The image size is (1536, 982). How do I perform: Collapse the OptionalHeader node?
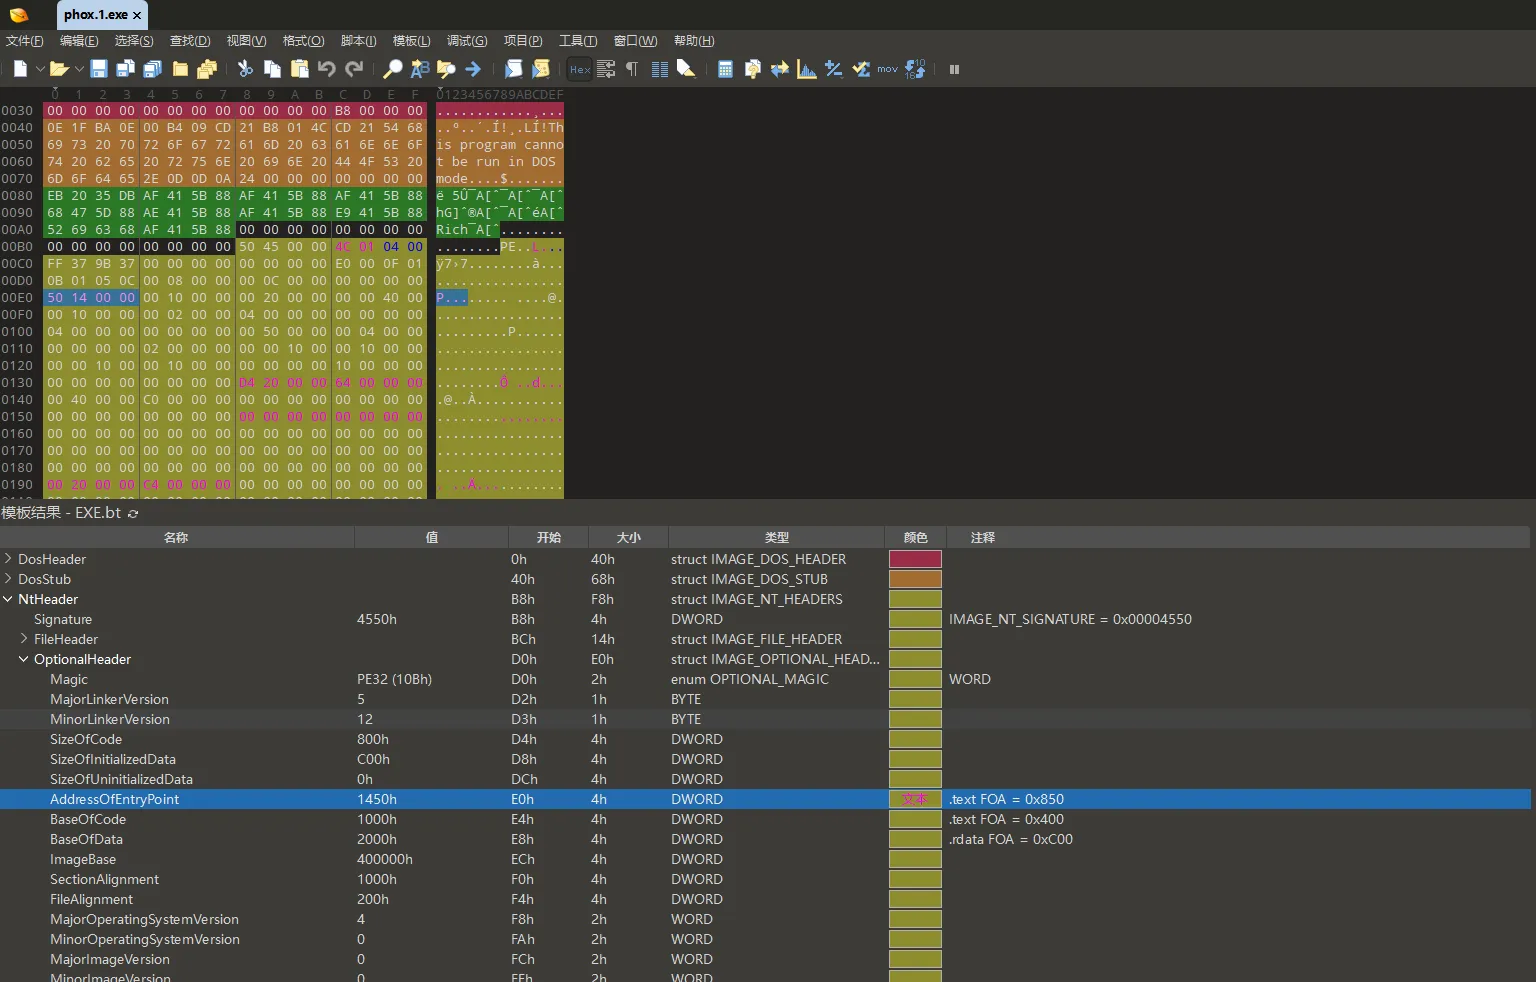point(24,659)
